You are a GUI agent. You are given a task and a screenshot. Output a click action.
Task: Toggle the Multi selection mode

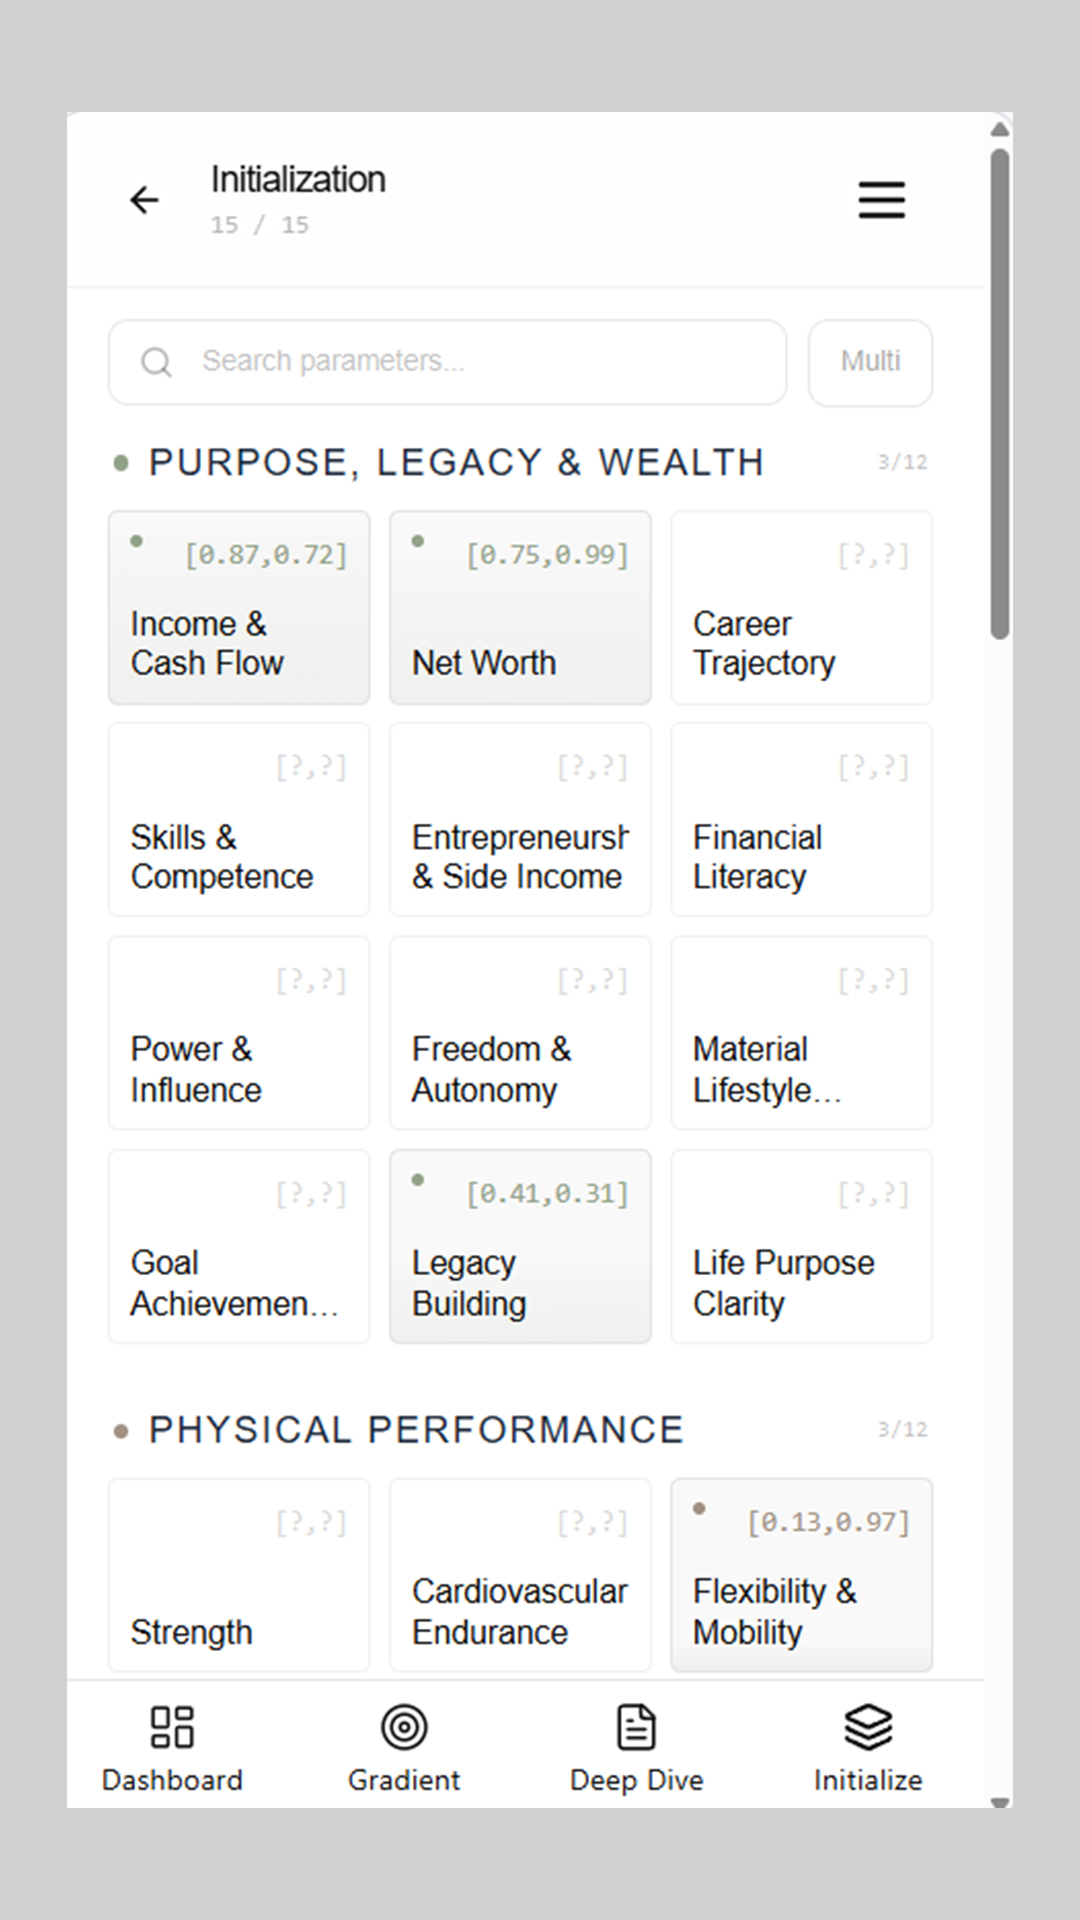pyautogui.click(x=870, y=362)
